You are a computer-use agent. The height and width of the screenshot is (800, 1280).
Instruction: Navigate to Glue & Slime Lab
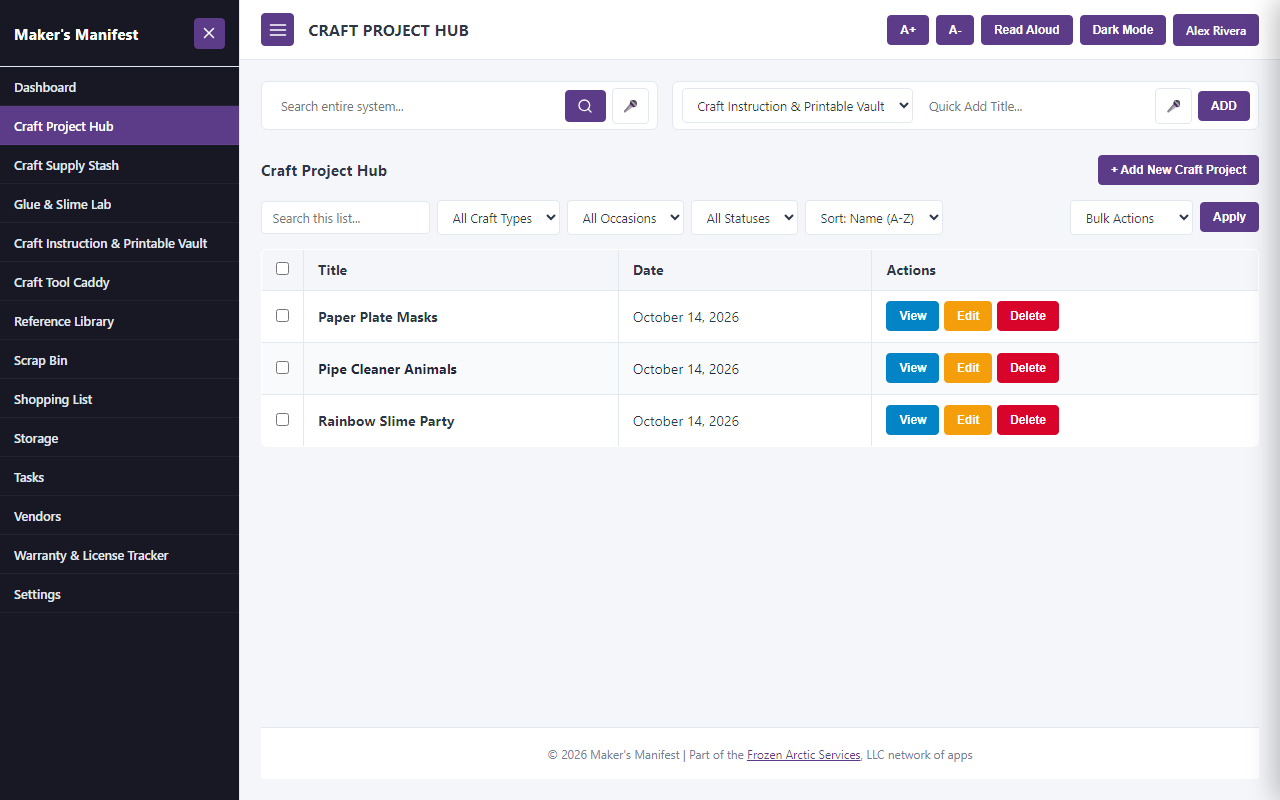(119, 204)
